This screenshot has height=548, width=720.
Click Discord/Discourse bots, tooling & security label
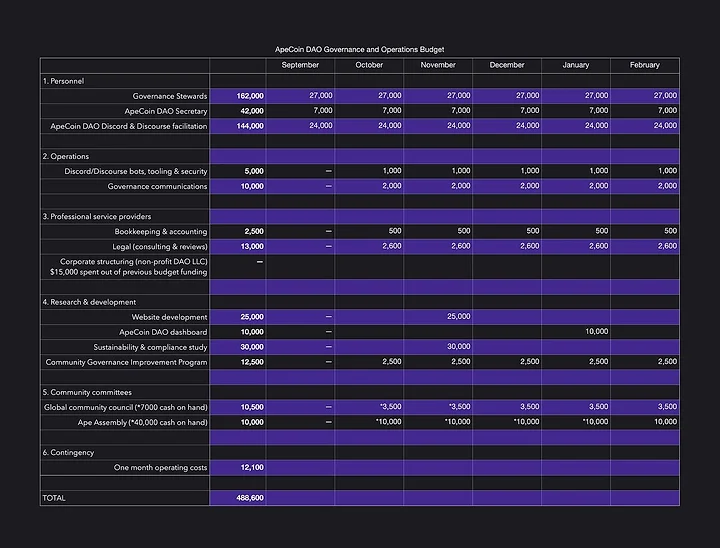pyautogui.click(x=136, y=171)
